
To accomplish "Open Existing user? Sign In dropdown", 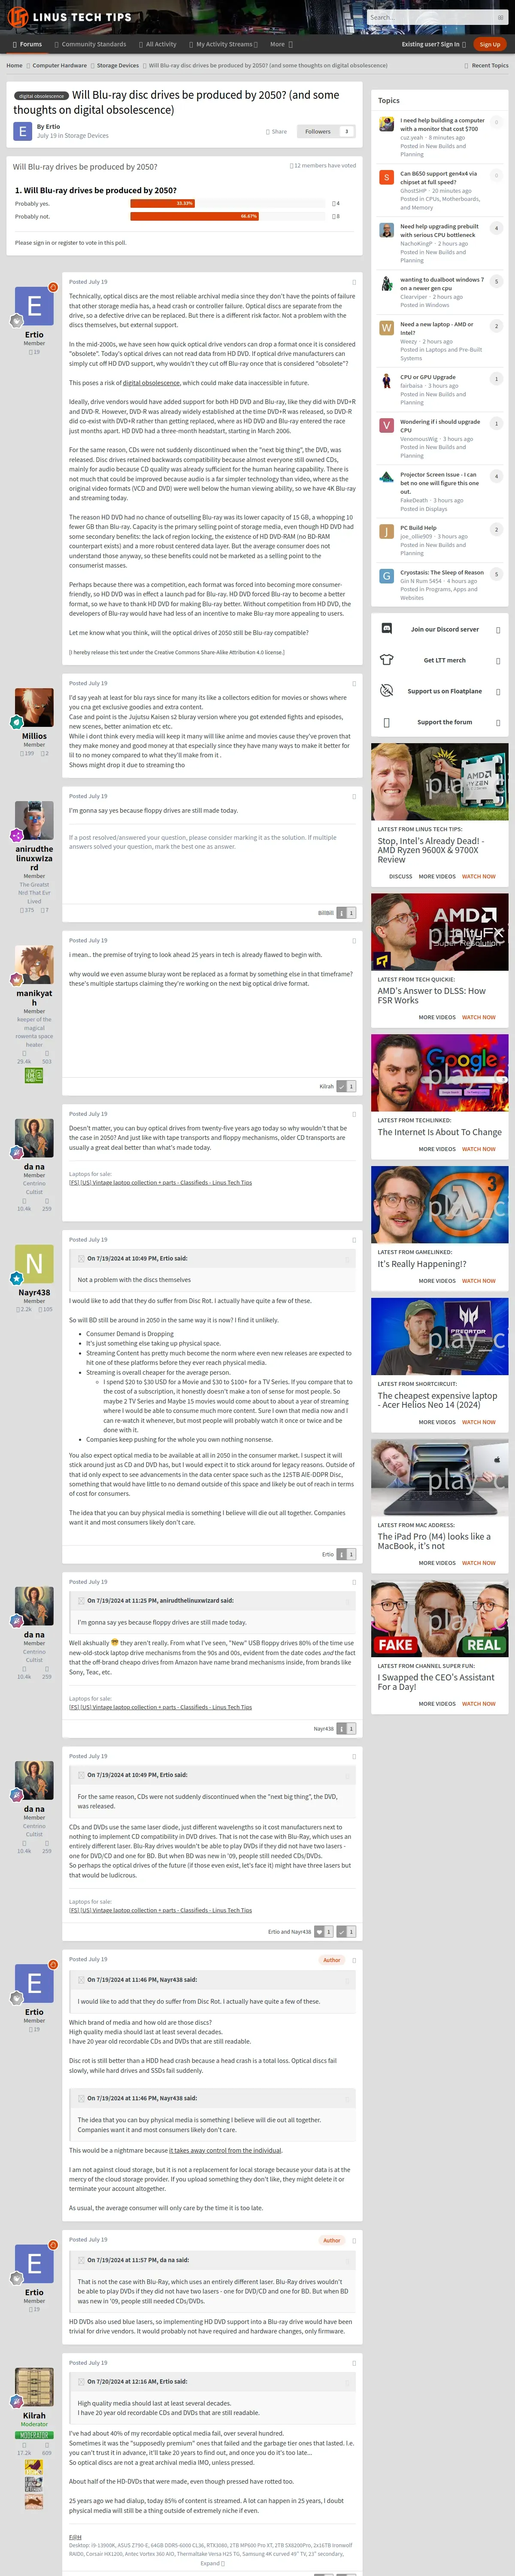I will coord(433,44).
